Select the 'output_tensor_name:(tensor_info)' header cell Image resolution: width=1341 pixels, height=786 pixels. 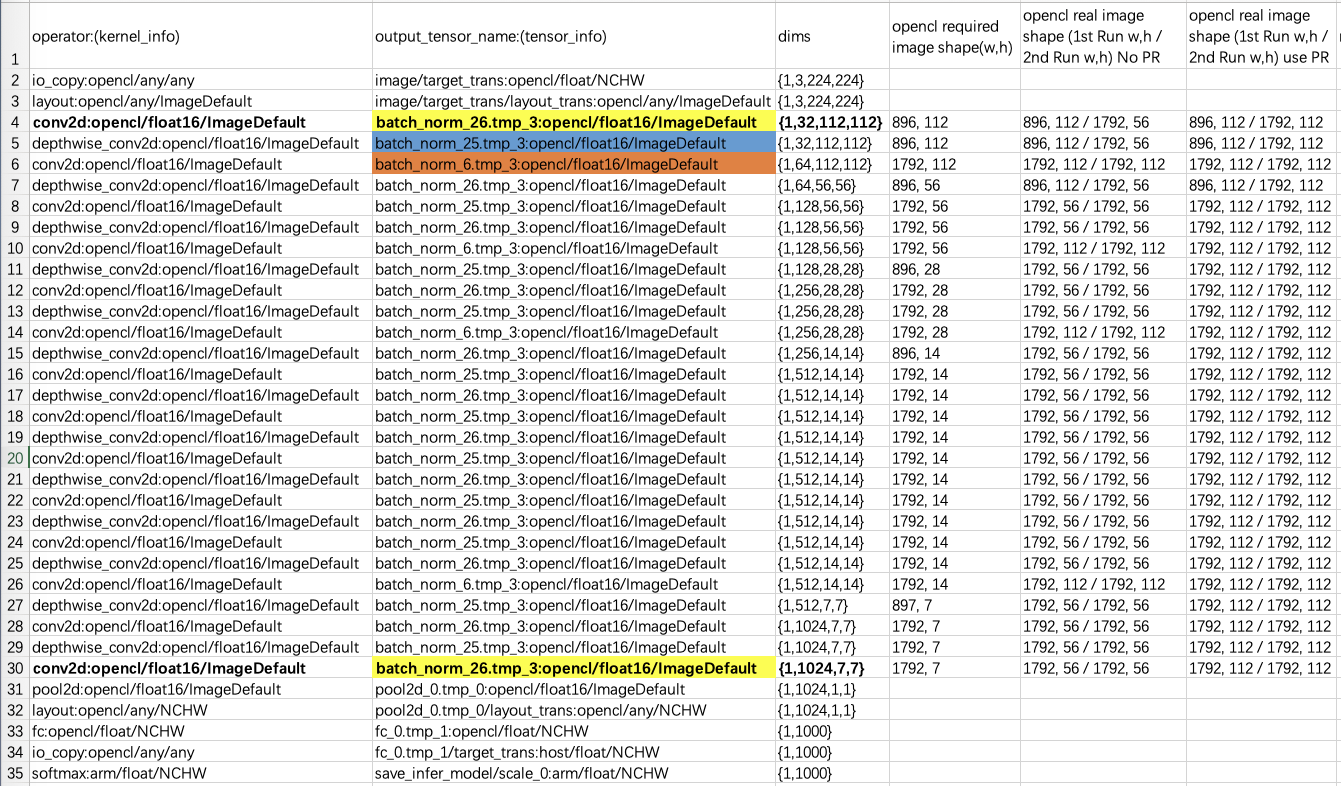(x=573, y=36)
